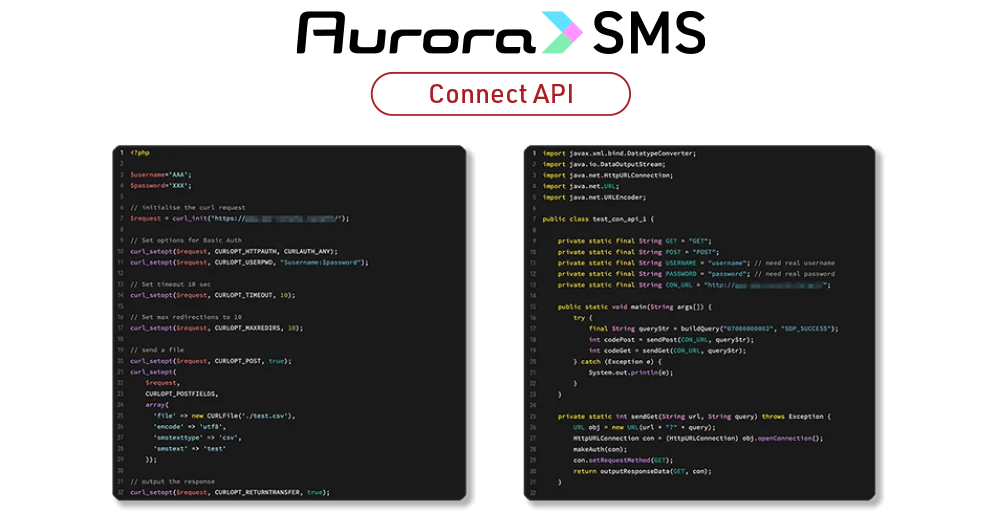Select the int codePost = sendPost line
This screenshot has width=1000, height=512.
pos(670,339)
